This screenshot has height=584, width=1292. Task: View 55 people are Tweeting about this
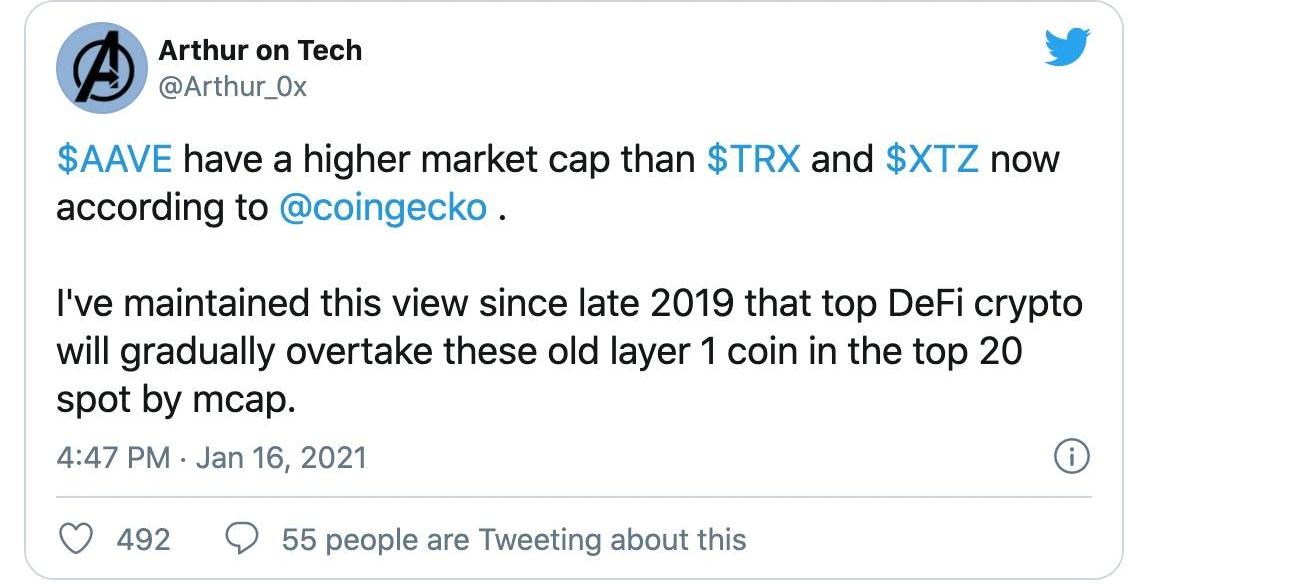tap(514, 540)
